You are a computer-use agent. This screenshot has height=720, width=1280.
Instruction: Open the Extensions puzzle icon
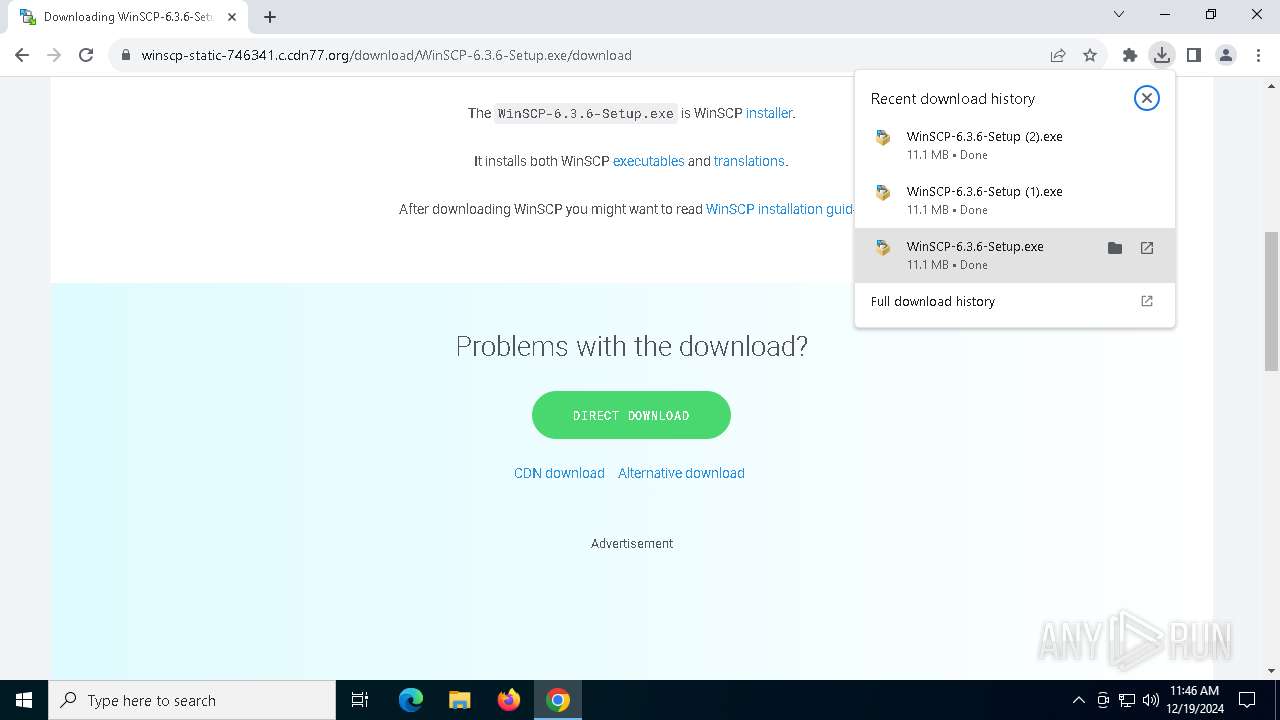[x=1130, y=55]
